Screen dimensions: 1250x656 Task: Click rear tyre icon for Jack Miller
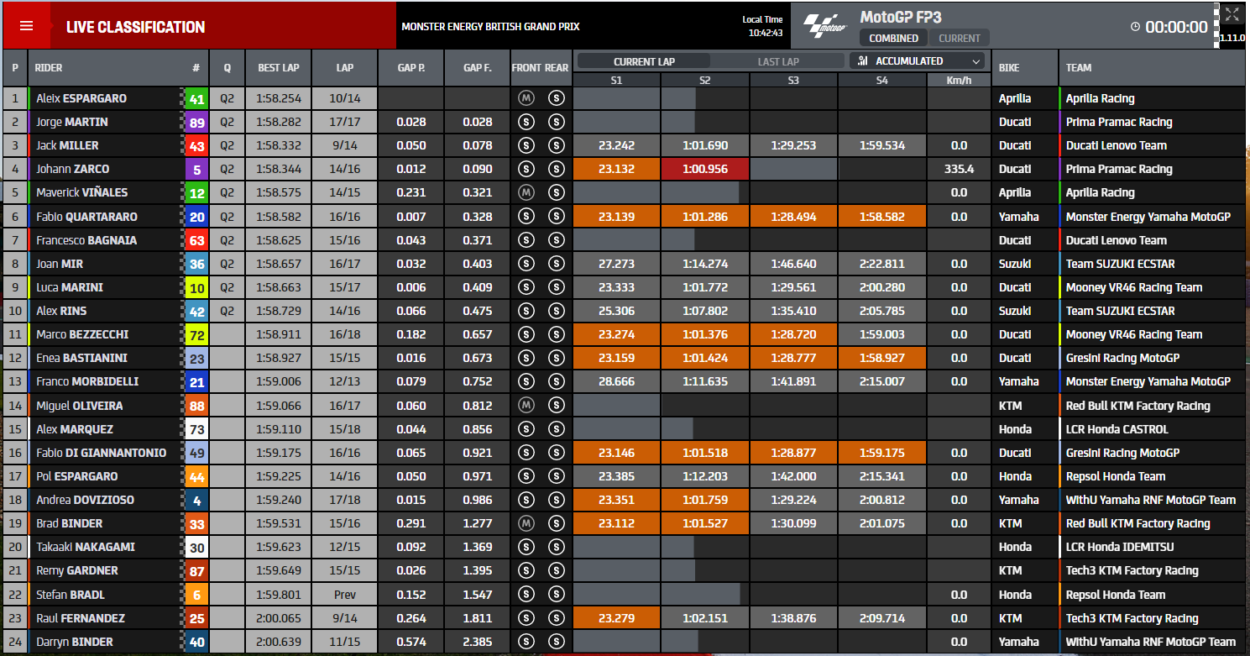[556, 145]
